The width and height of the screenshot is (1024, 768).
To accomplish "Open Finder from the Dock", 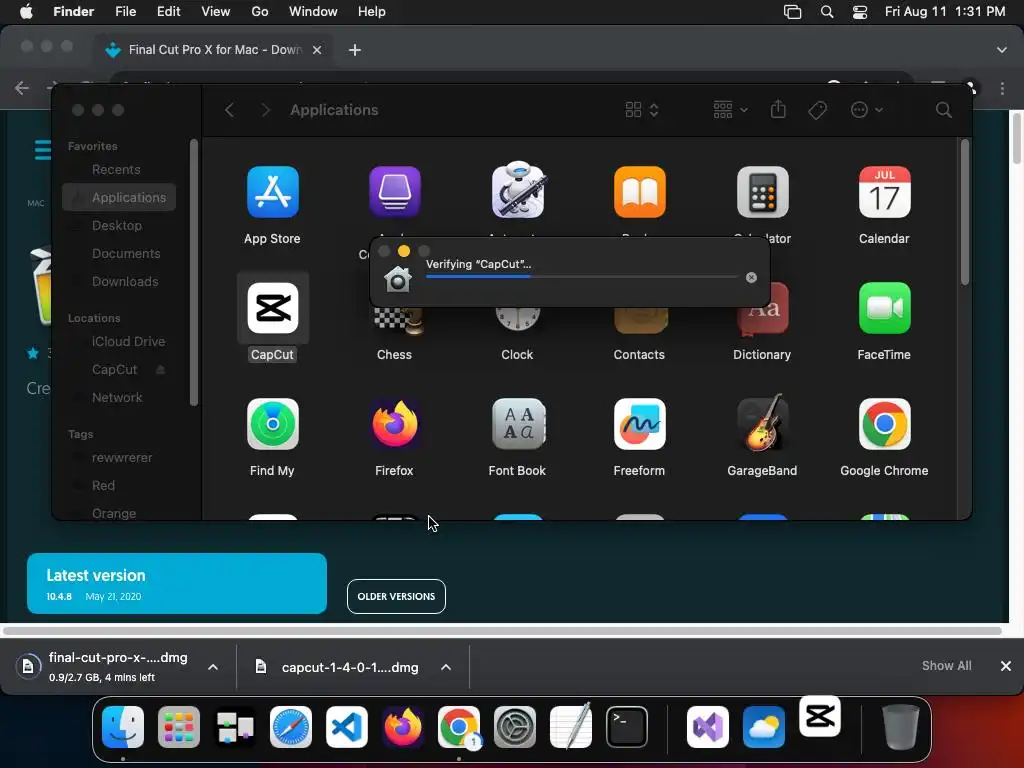I will (x=123, y=727).
